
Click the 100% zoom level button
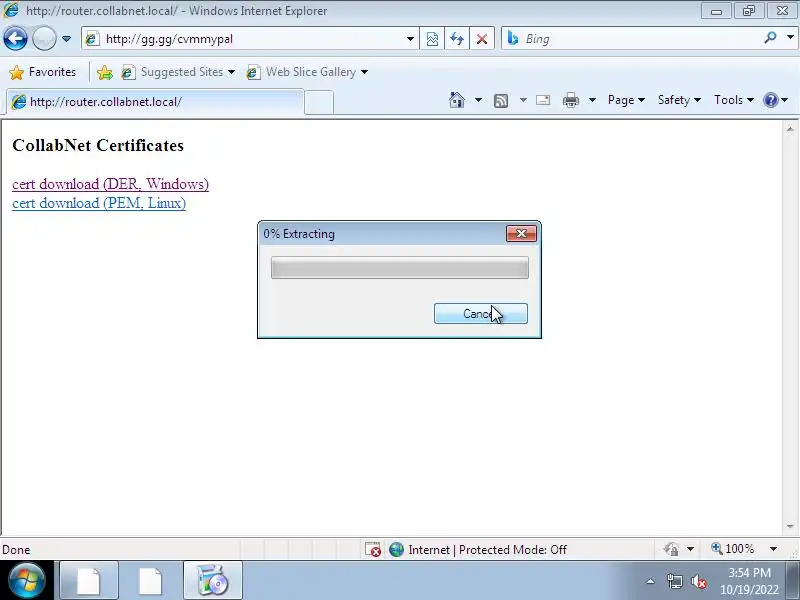pyautogui.click(x=733, y=549)
